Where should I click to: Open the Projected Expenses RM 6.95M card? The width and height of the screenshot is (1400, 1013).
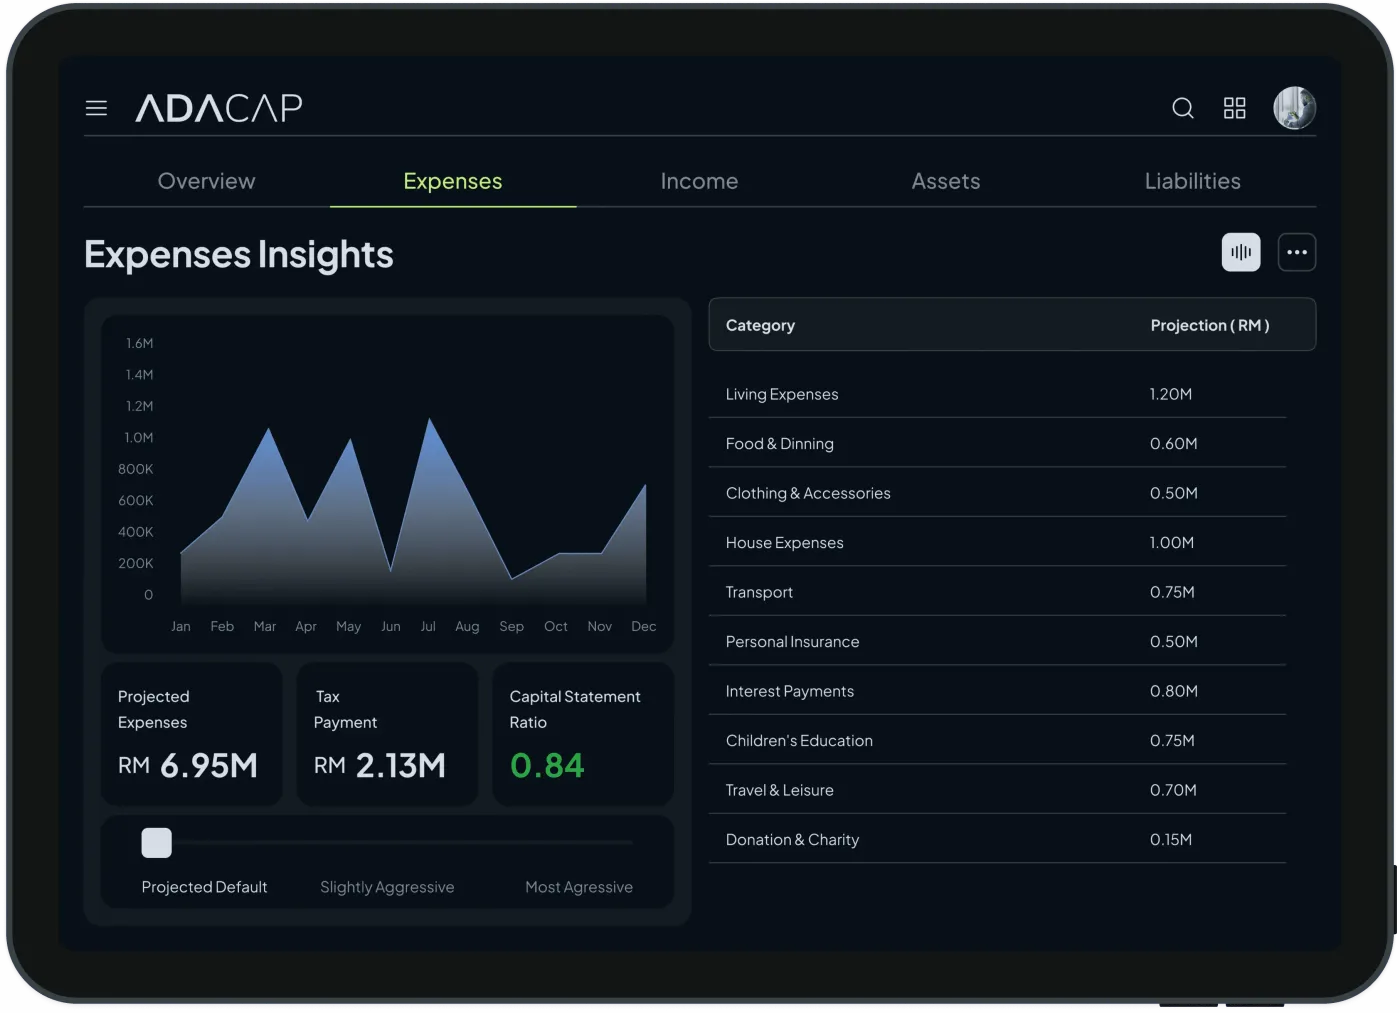(x=191, y=734)
